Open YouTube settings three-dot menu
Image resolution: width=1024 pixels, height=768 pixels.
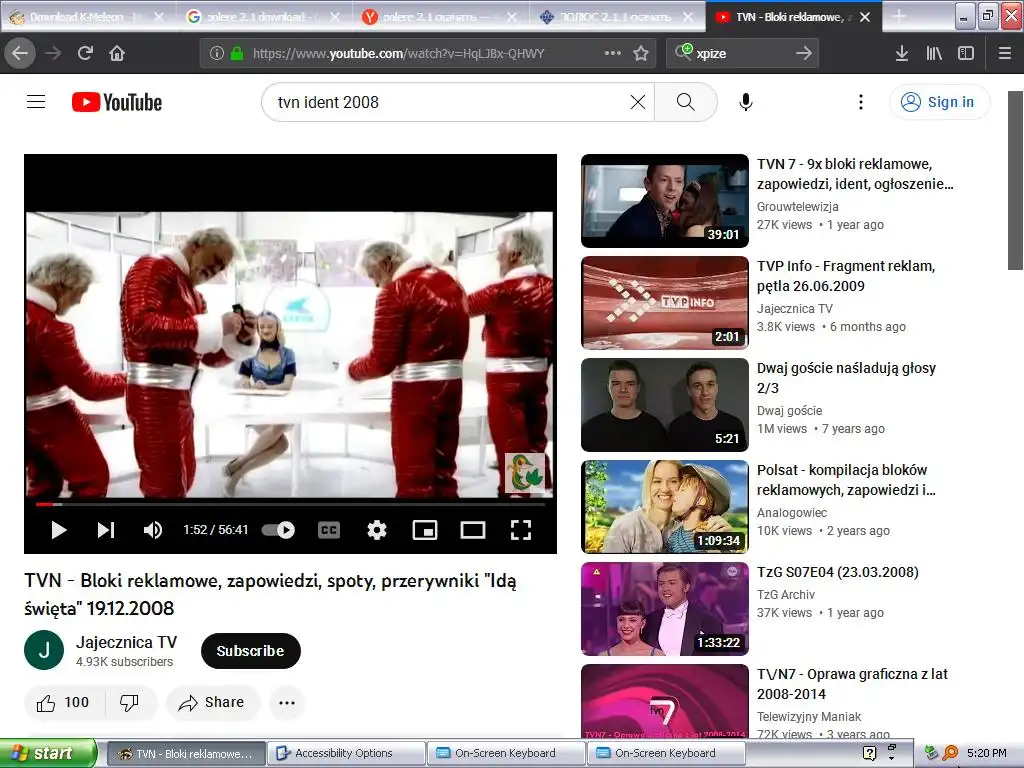[x=861, y=102]
